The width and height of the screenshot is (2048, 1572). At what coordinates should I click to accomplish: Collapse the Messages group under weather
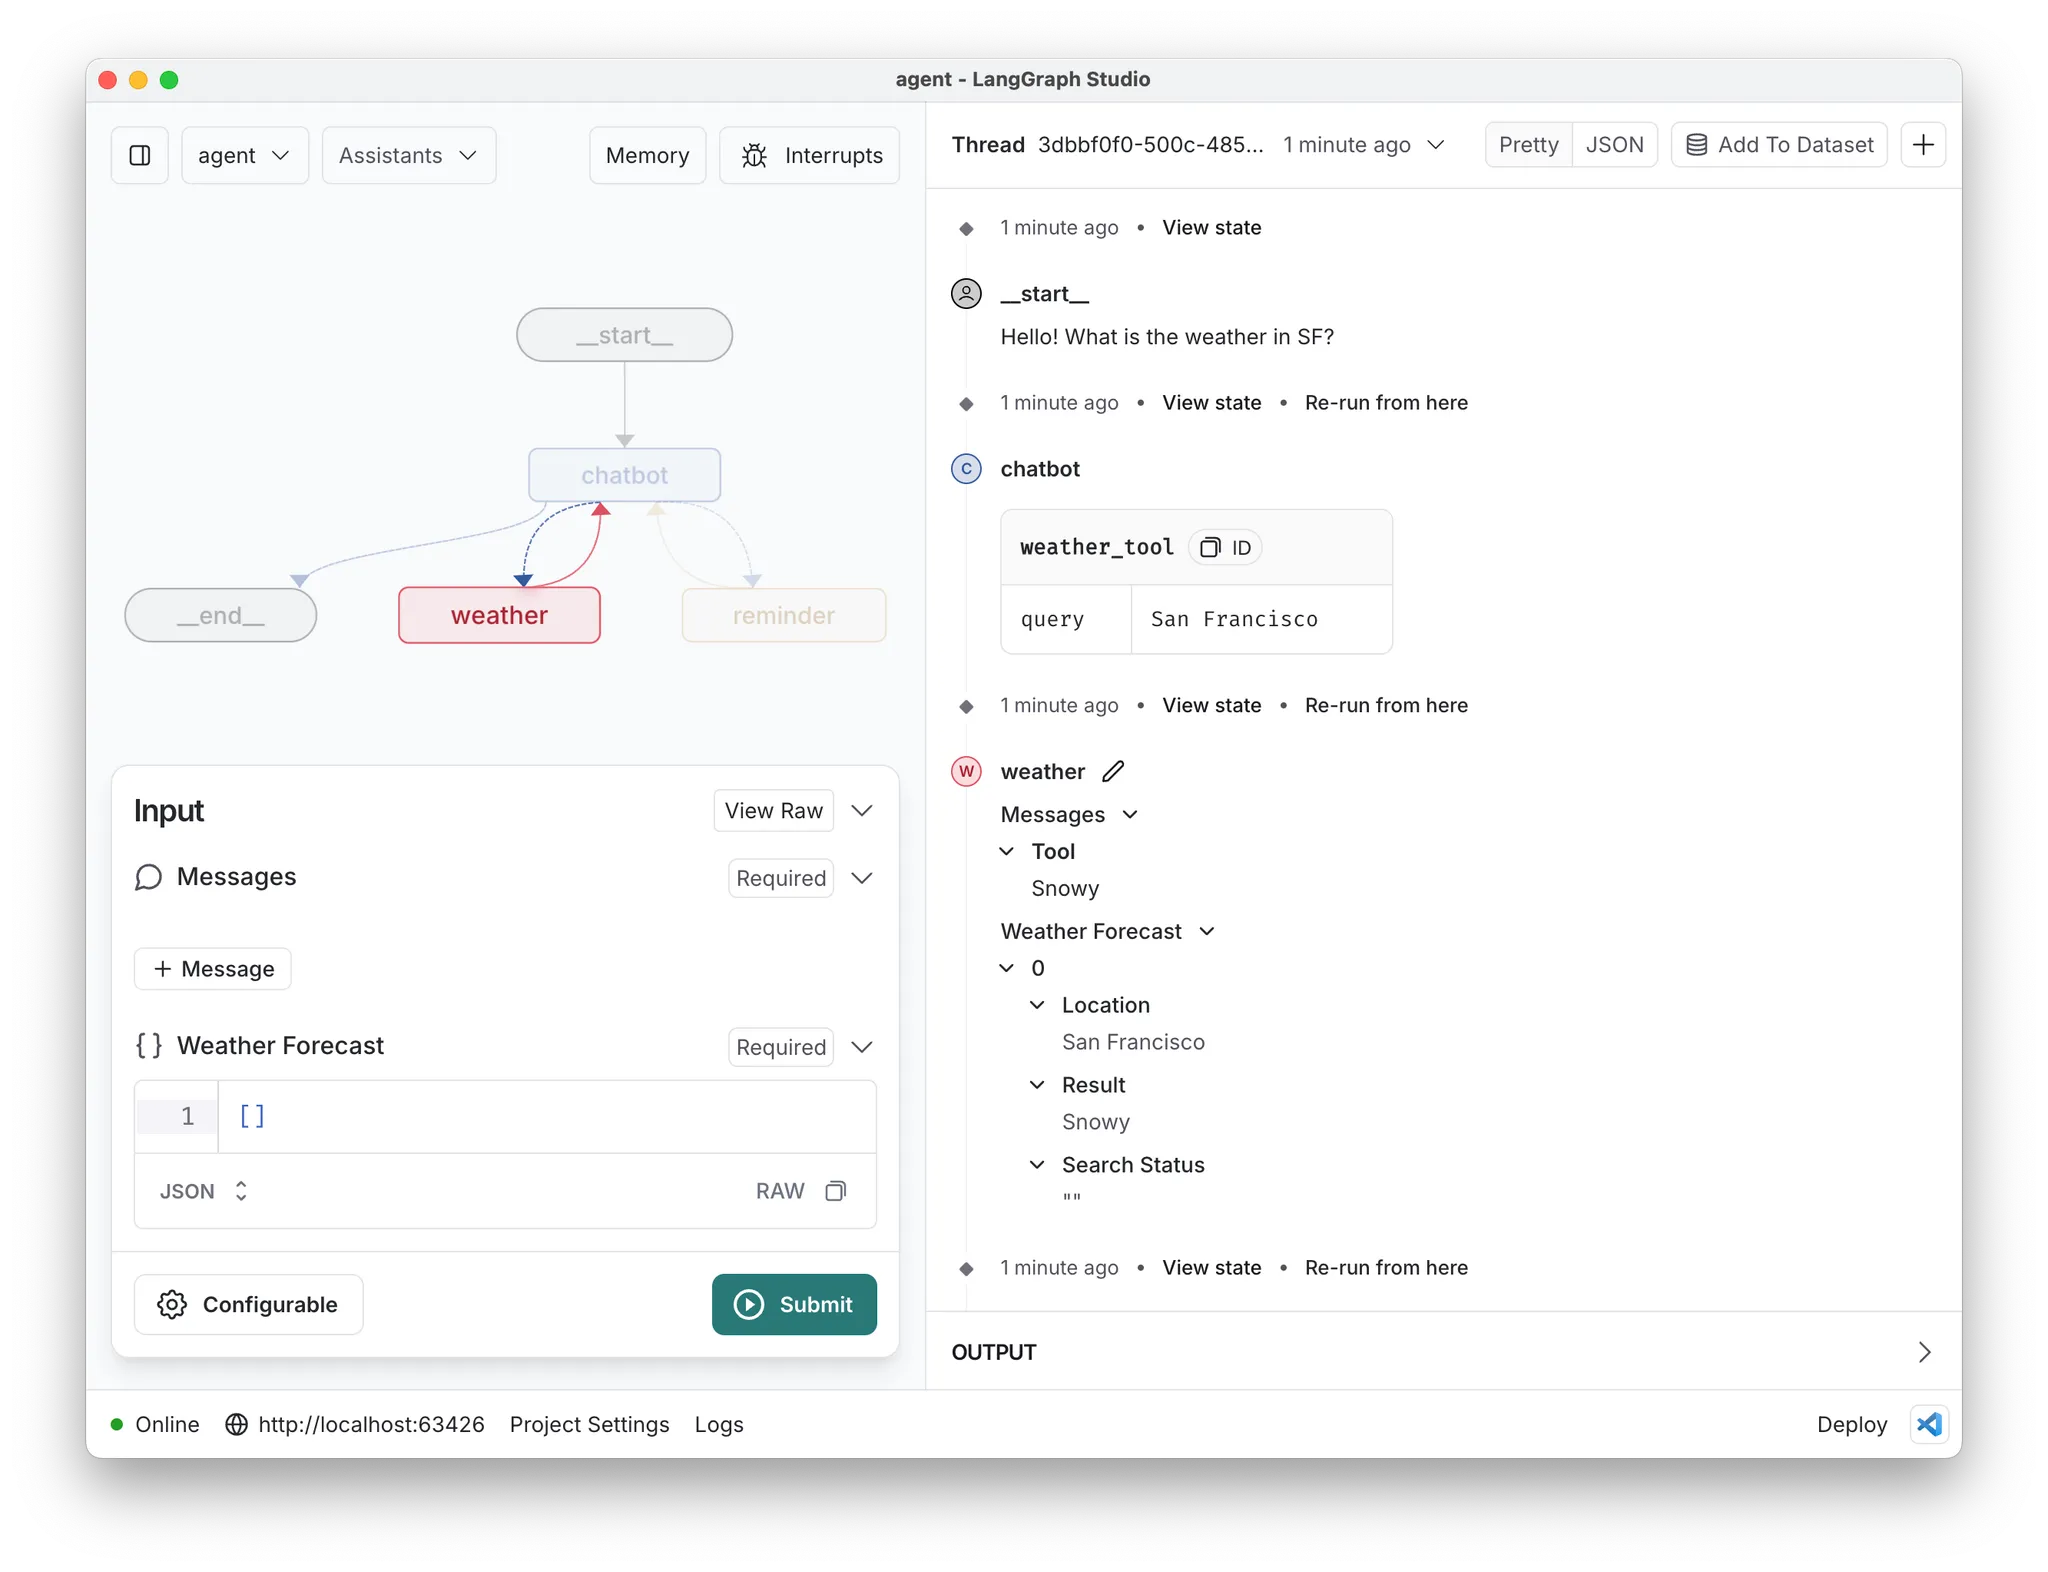[1130, 814]
